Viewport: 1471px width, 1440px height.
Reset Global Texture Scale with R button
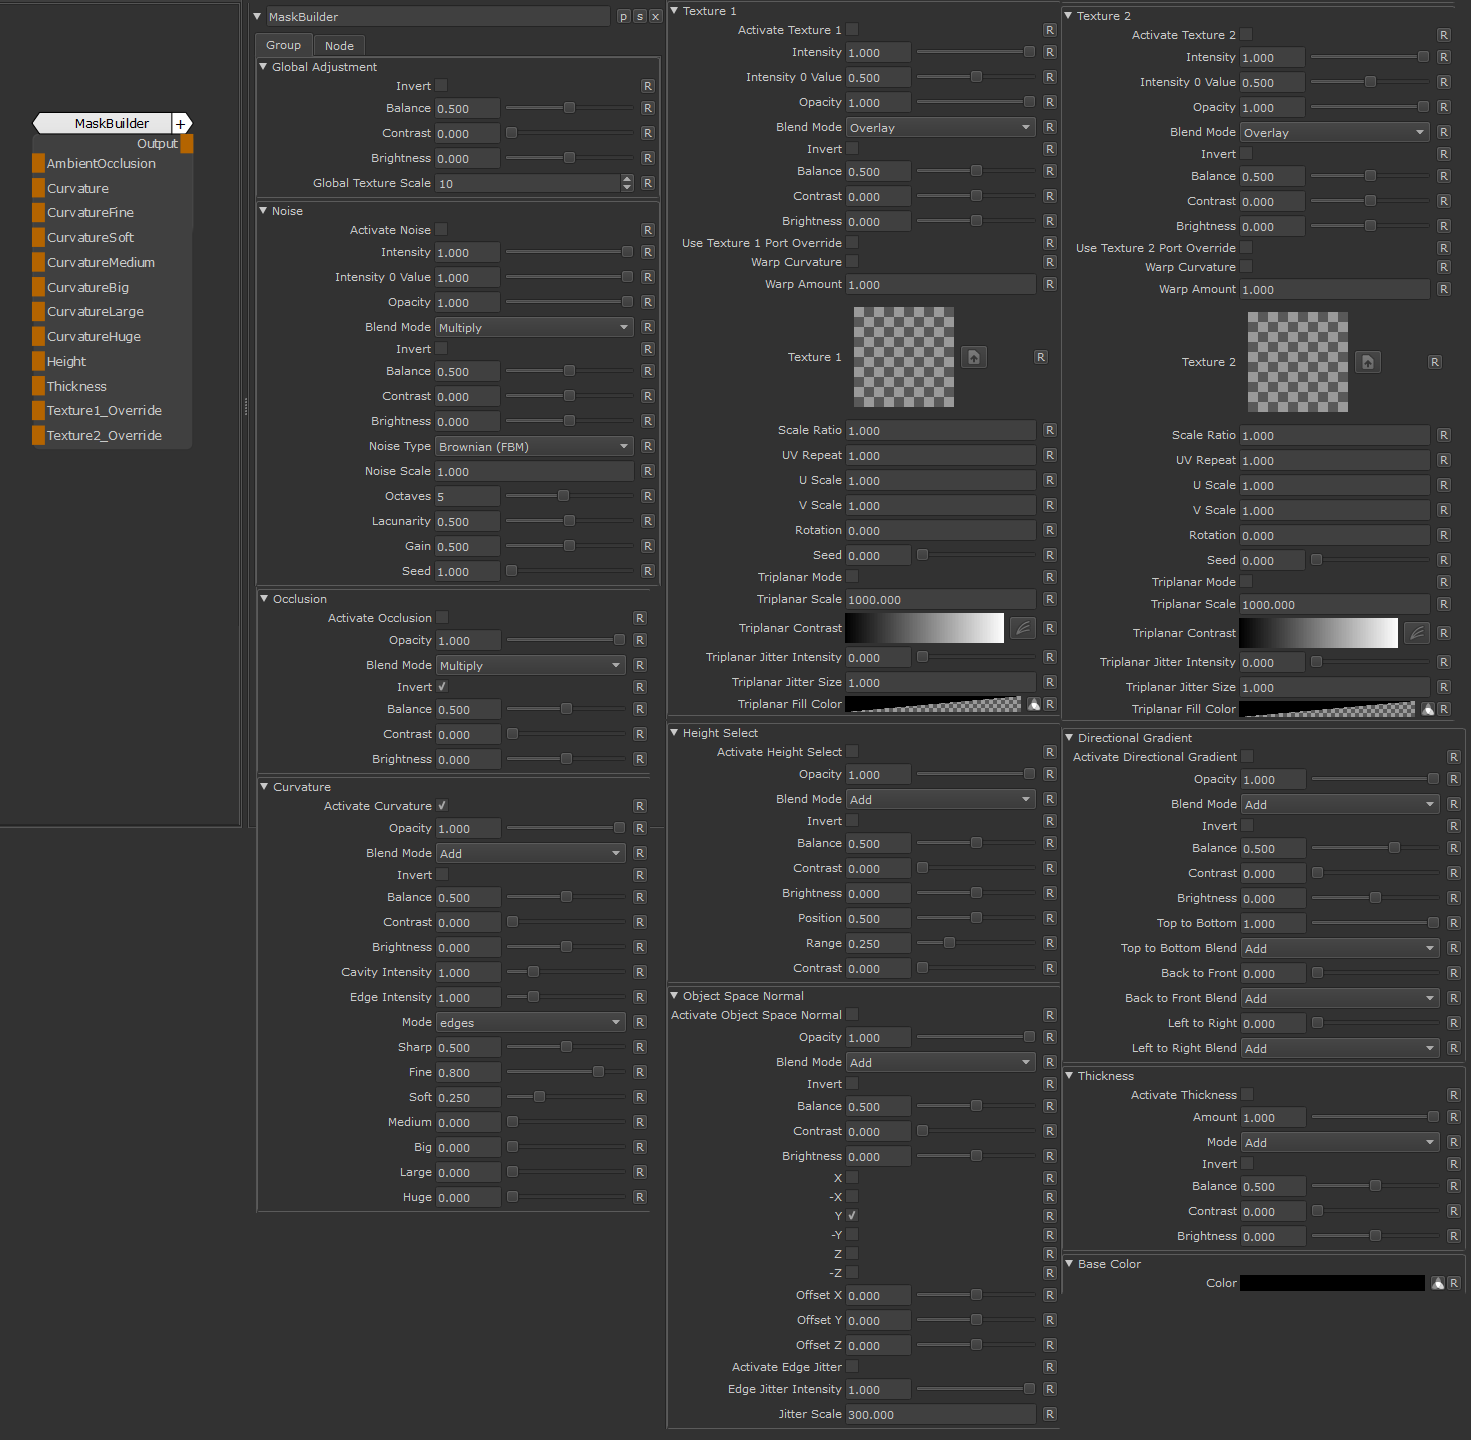coord(647,183)
